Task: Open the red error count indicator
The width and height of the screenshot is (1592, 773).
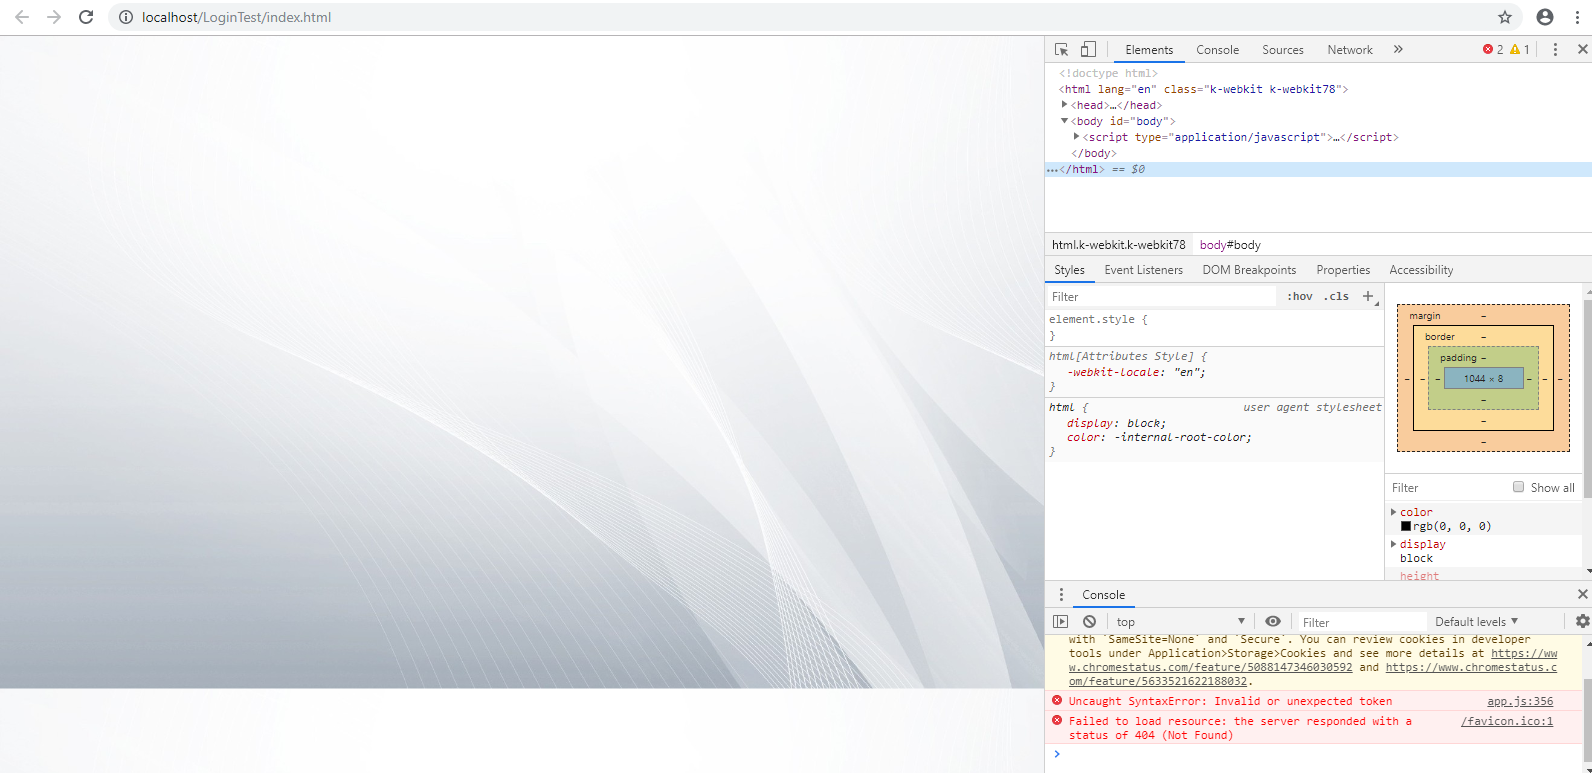Action: (x=1493, y=49)
